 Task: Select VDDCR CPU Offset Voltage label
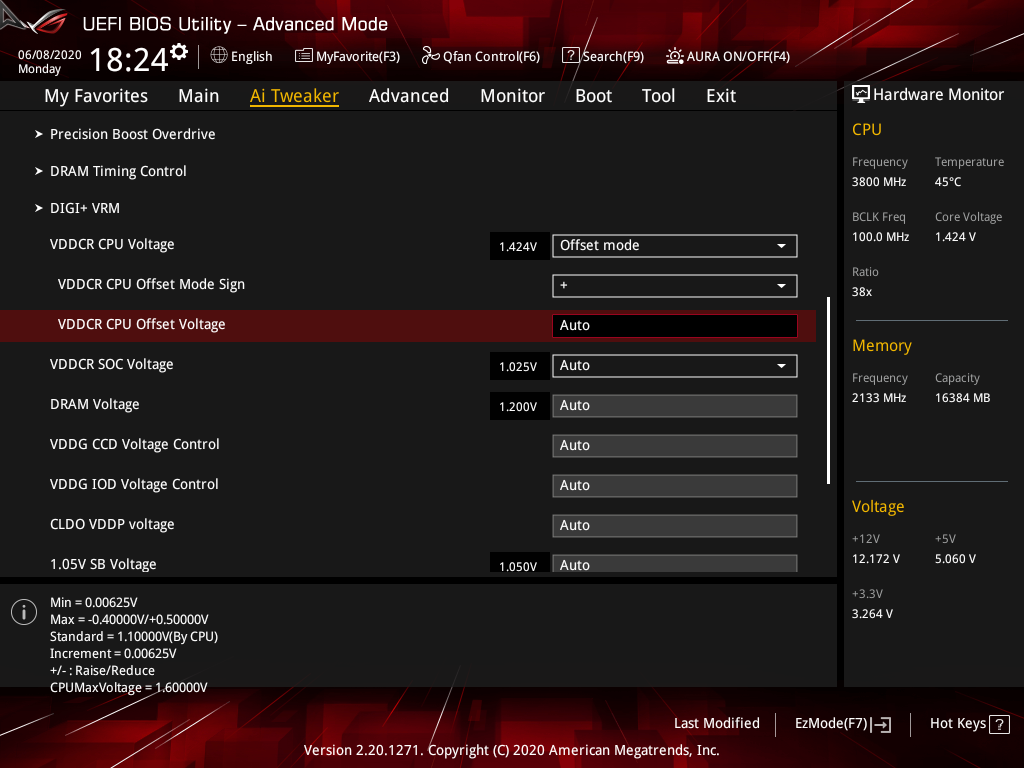point(141,324)
